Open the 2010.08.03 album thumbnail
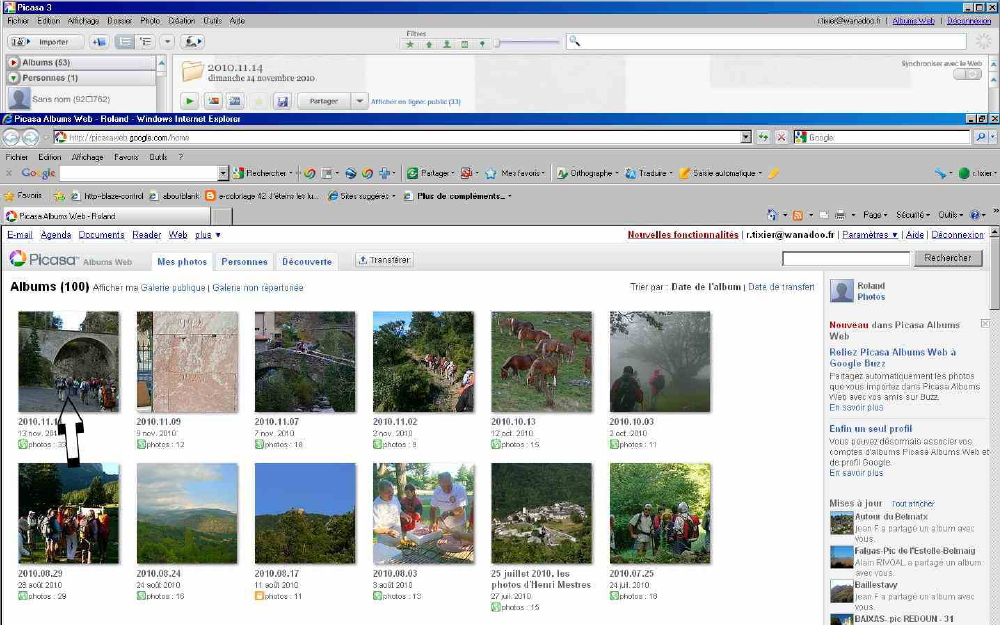Screen dimensions: 1000x625 (x=423, y=513)
